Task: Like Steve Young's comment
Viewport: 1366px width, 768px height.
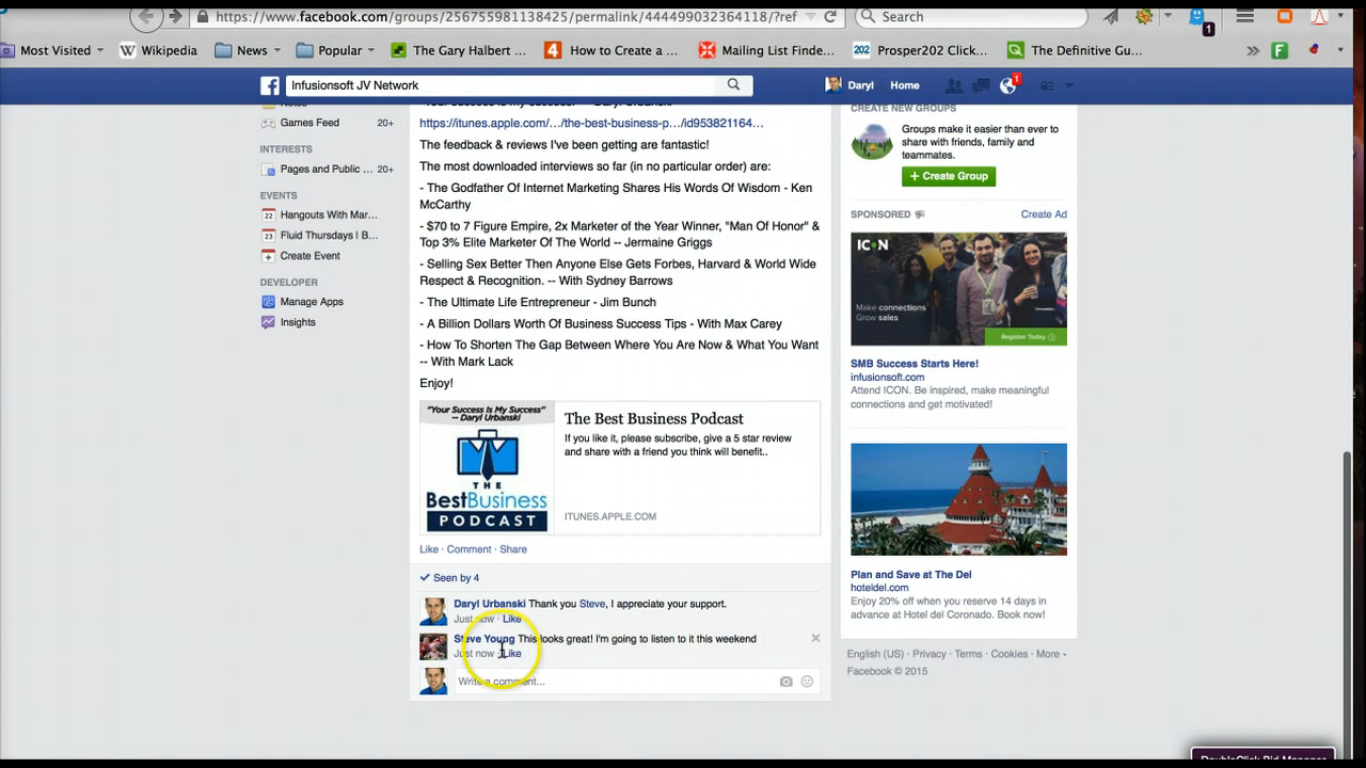Action: tap(512, 654)
